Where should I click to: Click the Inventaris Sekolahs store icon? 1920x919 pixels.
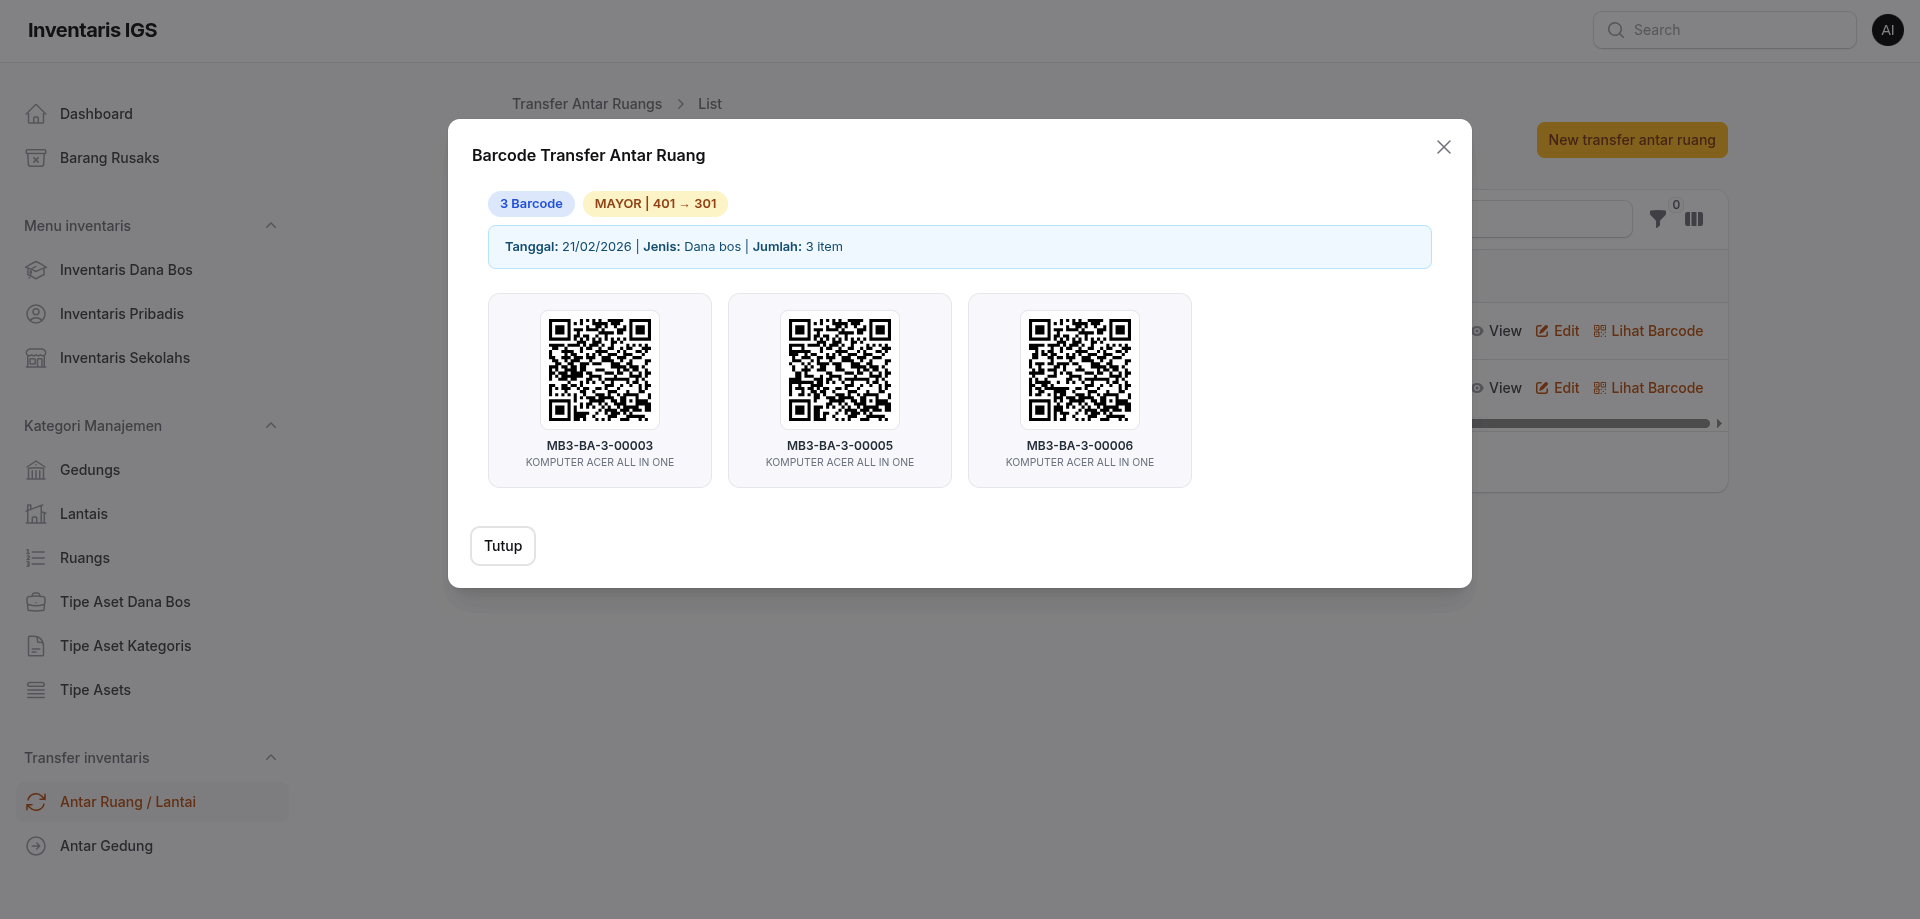pyautogui.click(x=36, y=358)
